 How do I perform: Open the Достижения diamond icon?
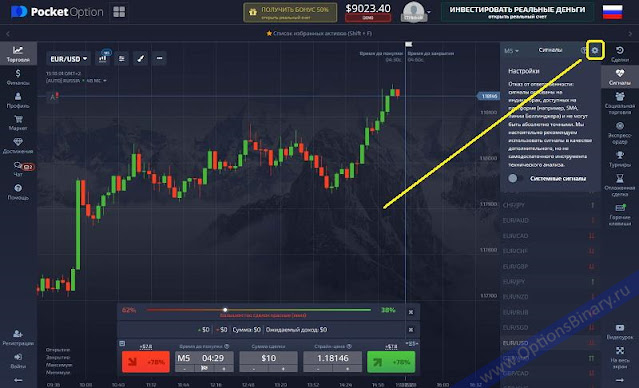(x=18, y=146)
